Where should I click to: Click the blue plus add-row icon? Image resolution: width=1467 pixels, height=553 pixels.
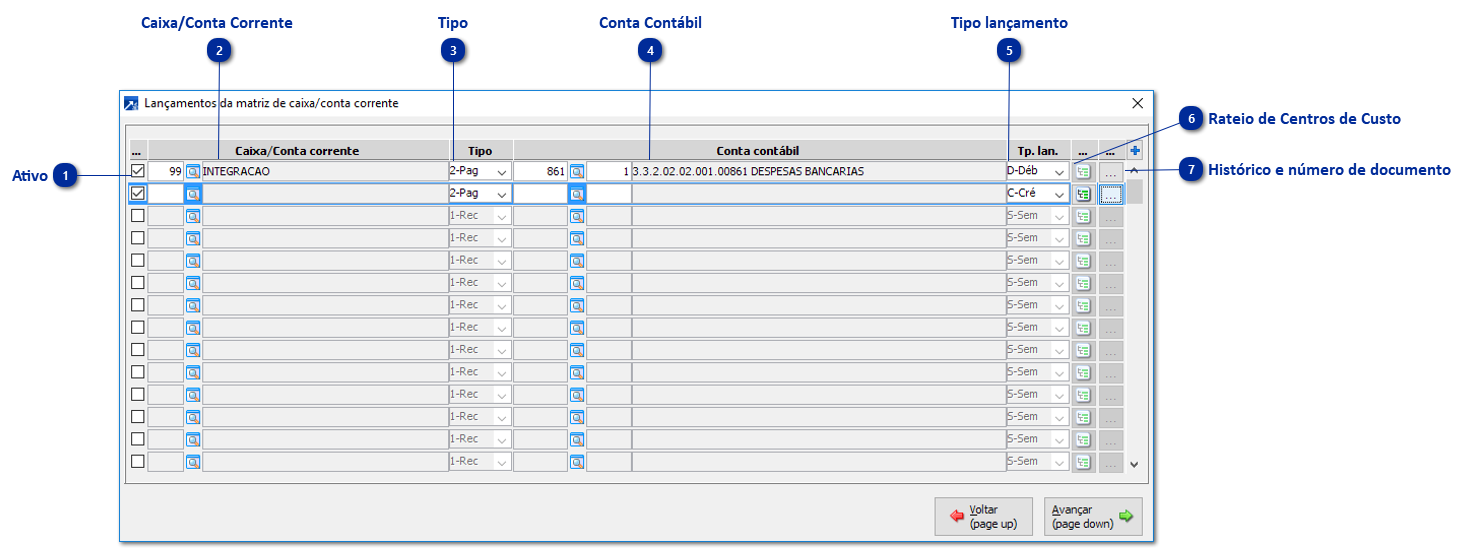1135,151
